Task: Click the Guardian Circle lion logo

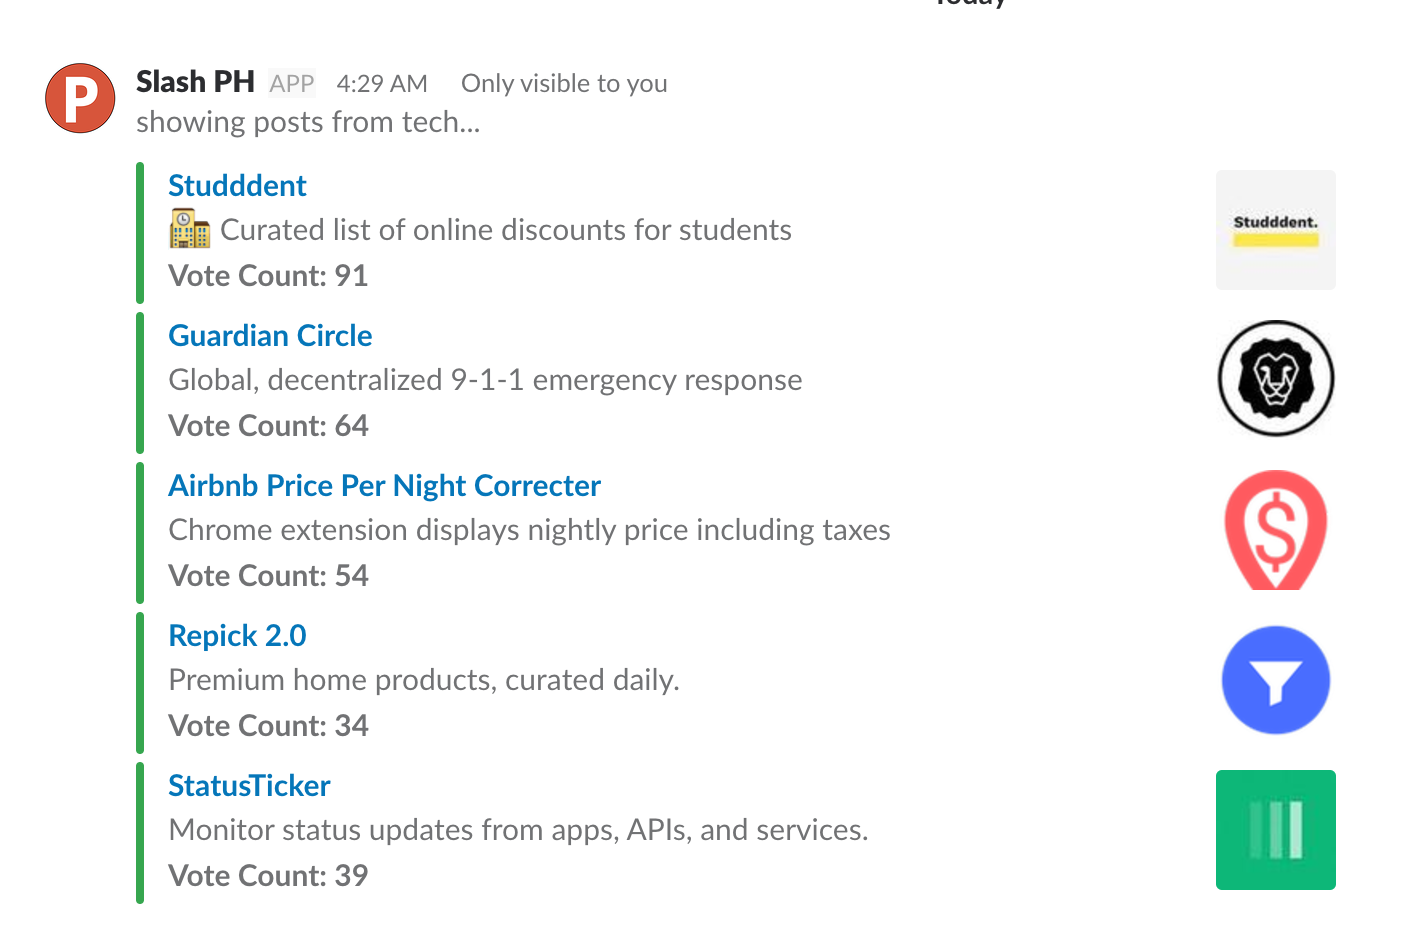Action: (x=1275, y=379)
